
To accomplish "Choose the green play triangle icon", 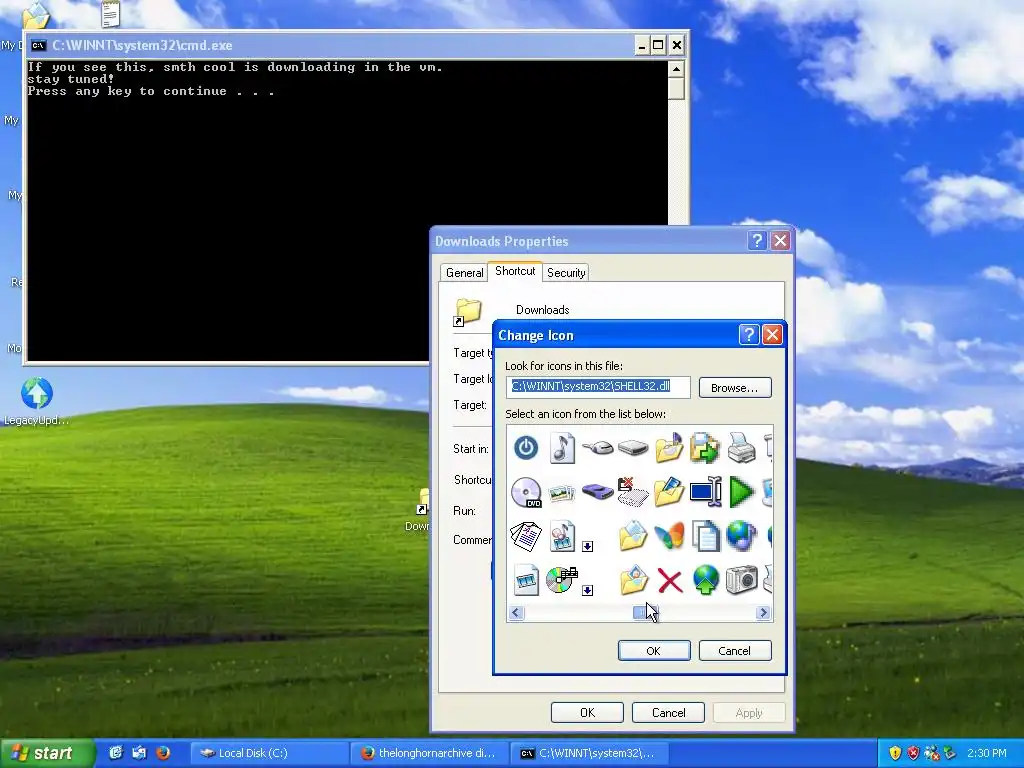I will 741,492.
